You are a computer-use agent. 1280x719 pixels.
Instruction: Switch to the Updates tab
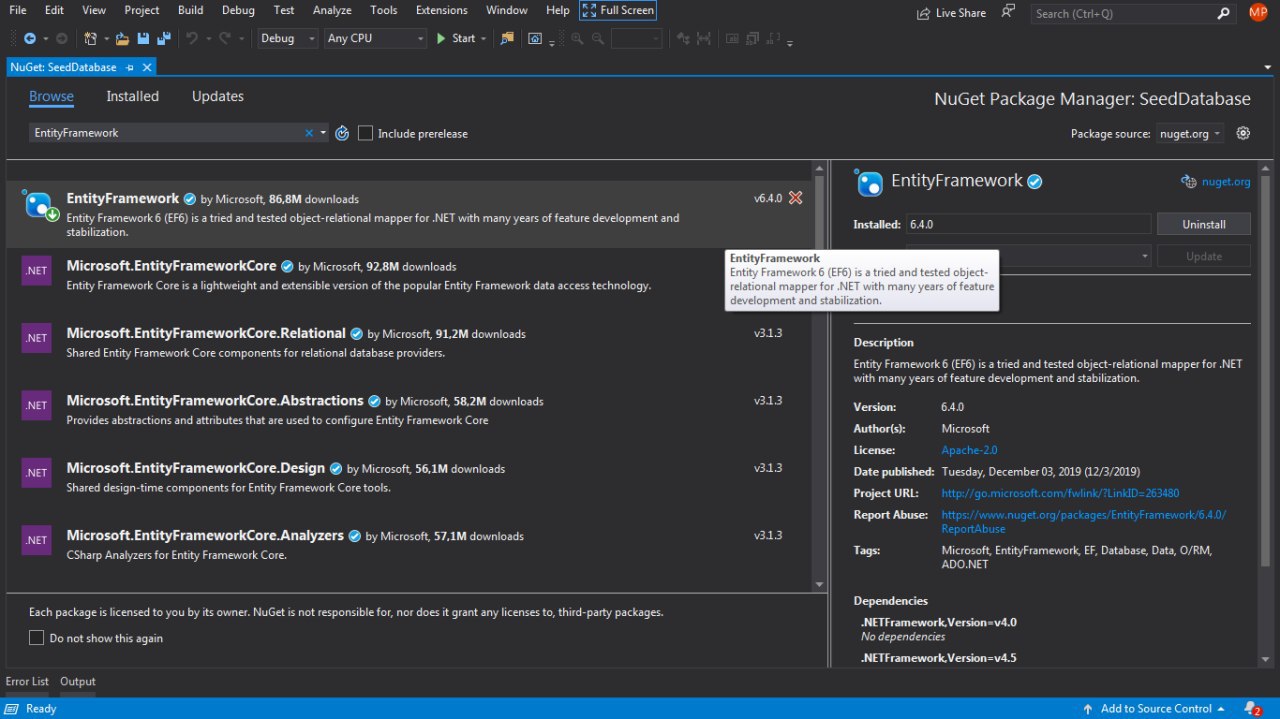(217, 96)
